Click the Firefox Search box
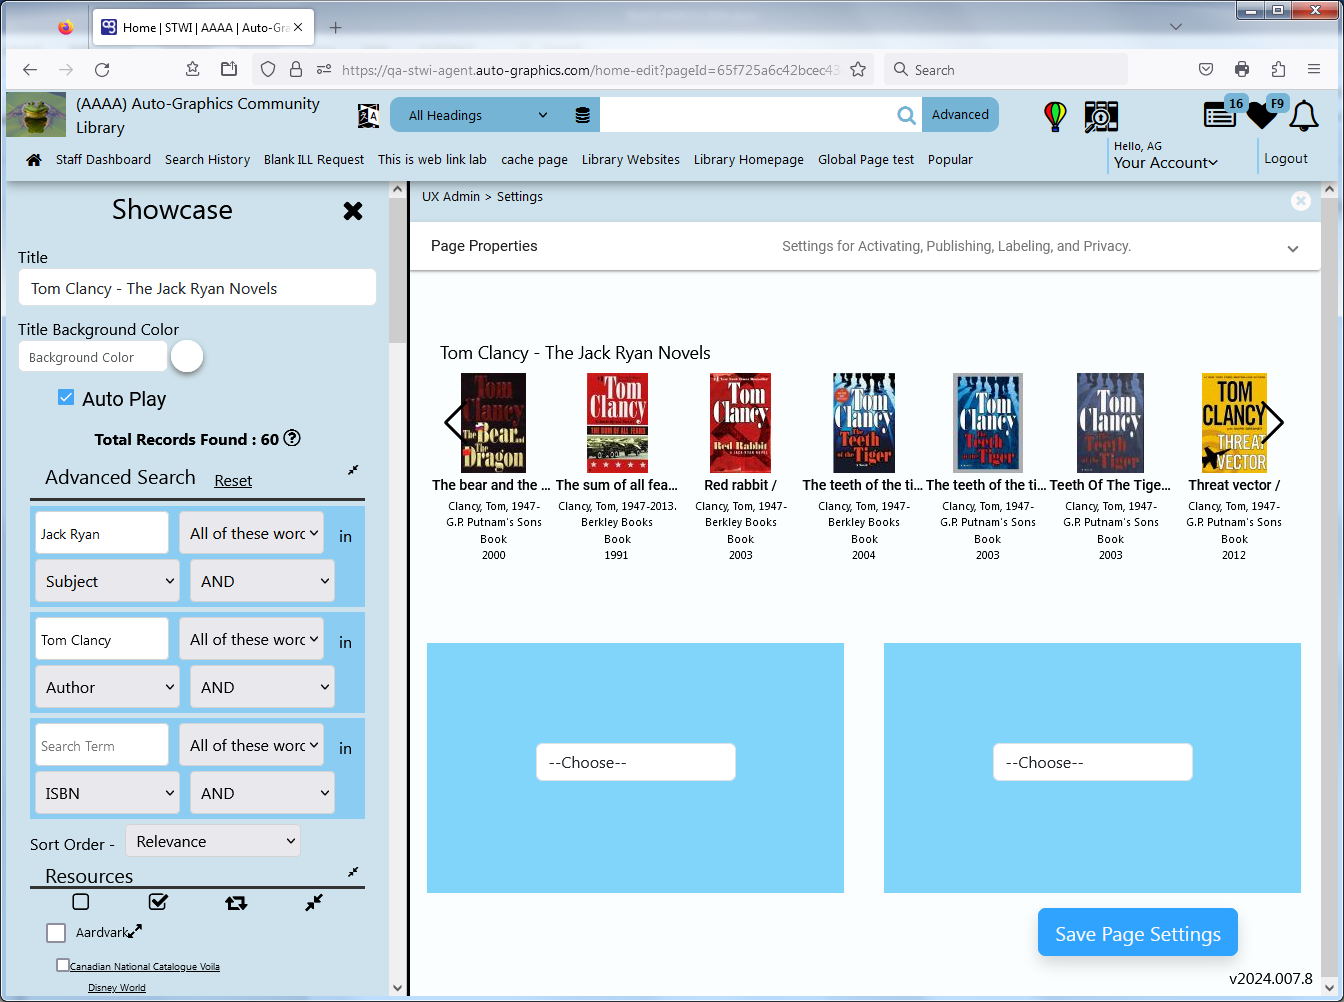Image resolution: width=1344 pixels, height=1002 pixels. (1006, 70)
